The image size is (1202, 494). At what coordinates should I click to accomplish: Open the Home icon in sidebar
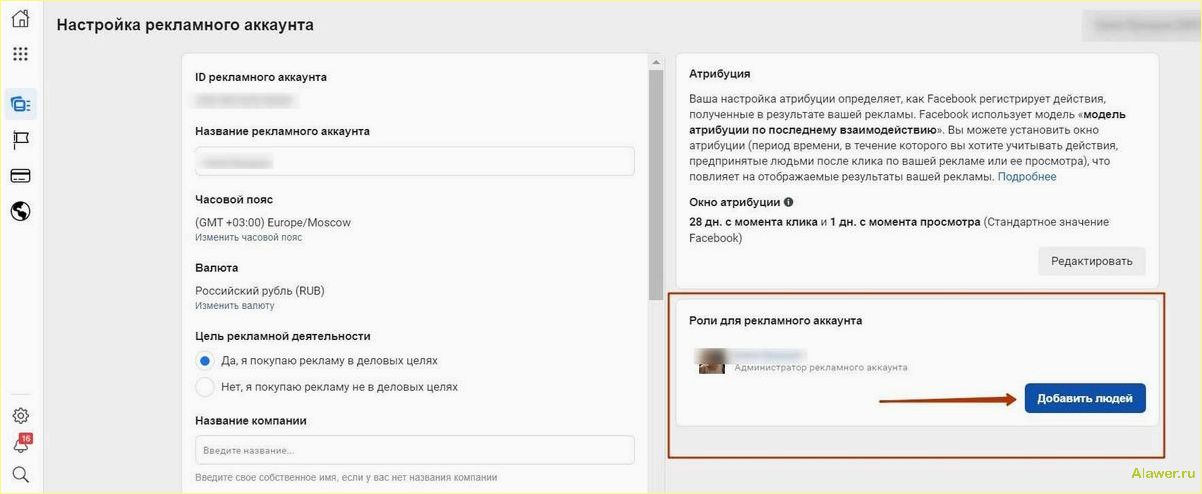[x=20, y=19]
